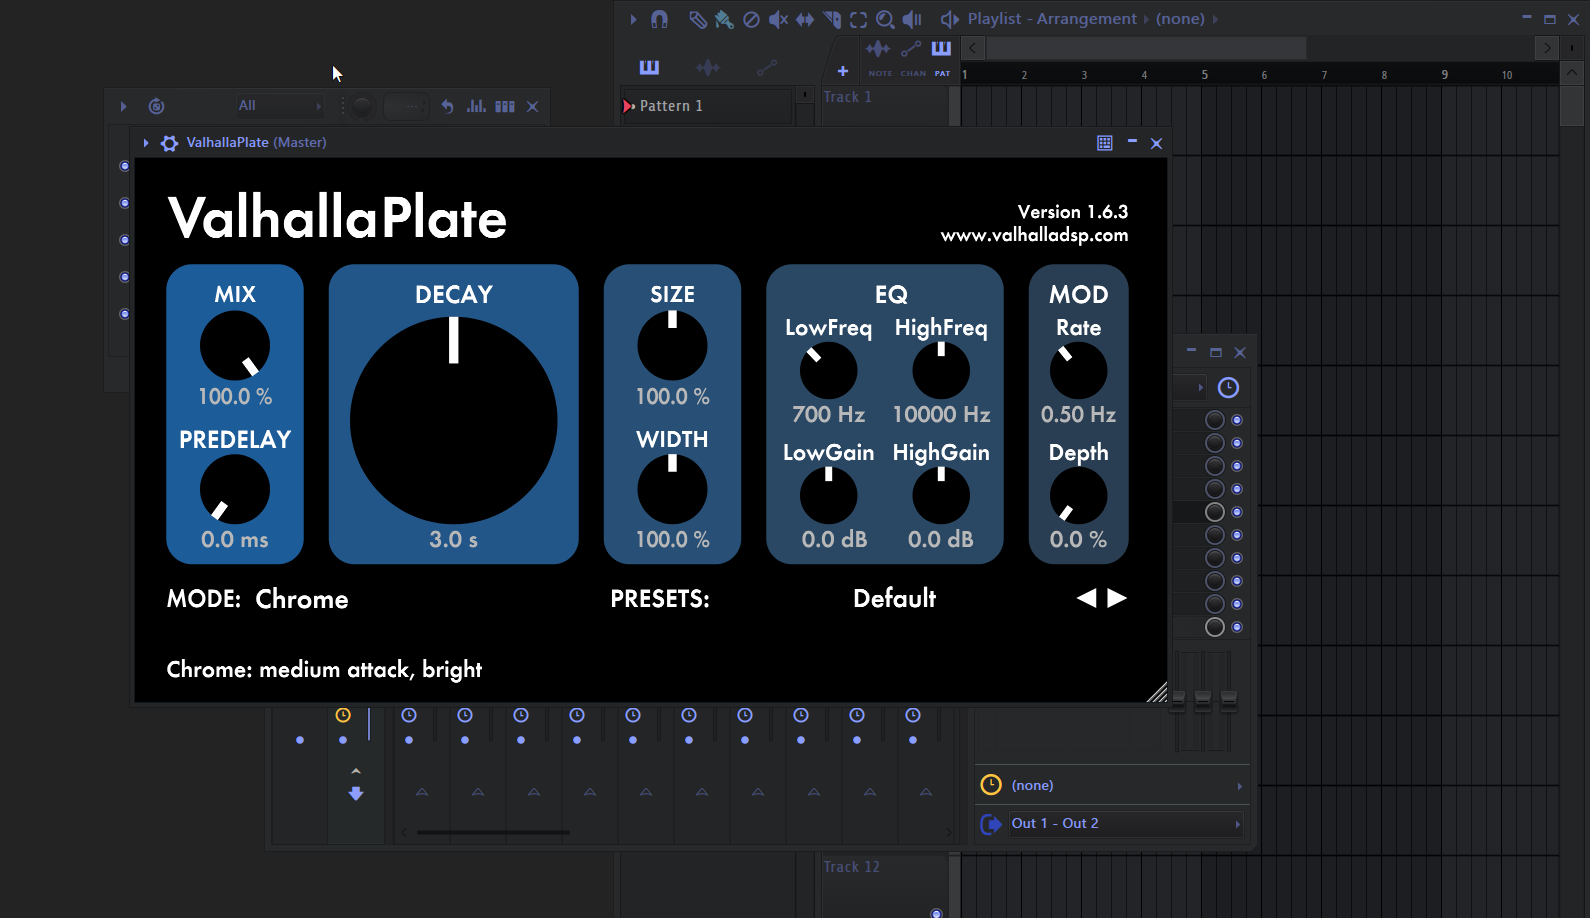This screenshot has height=918, width=1590.
Task: Toggle the Playlist snap magnet icon
Action: [x=659, y=19]
